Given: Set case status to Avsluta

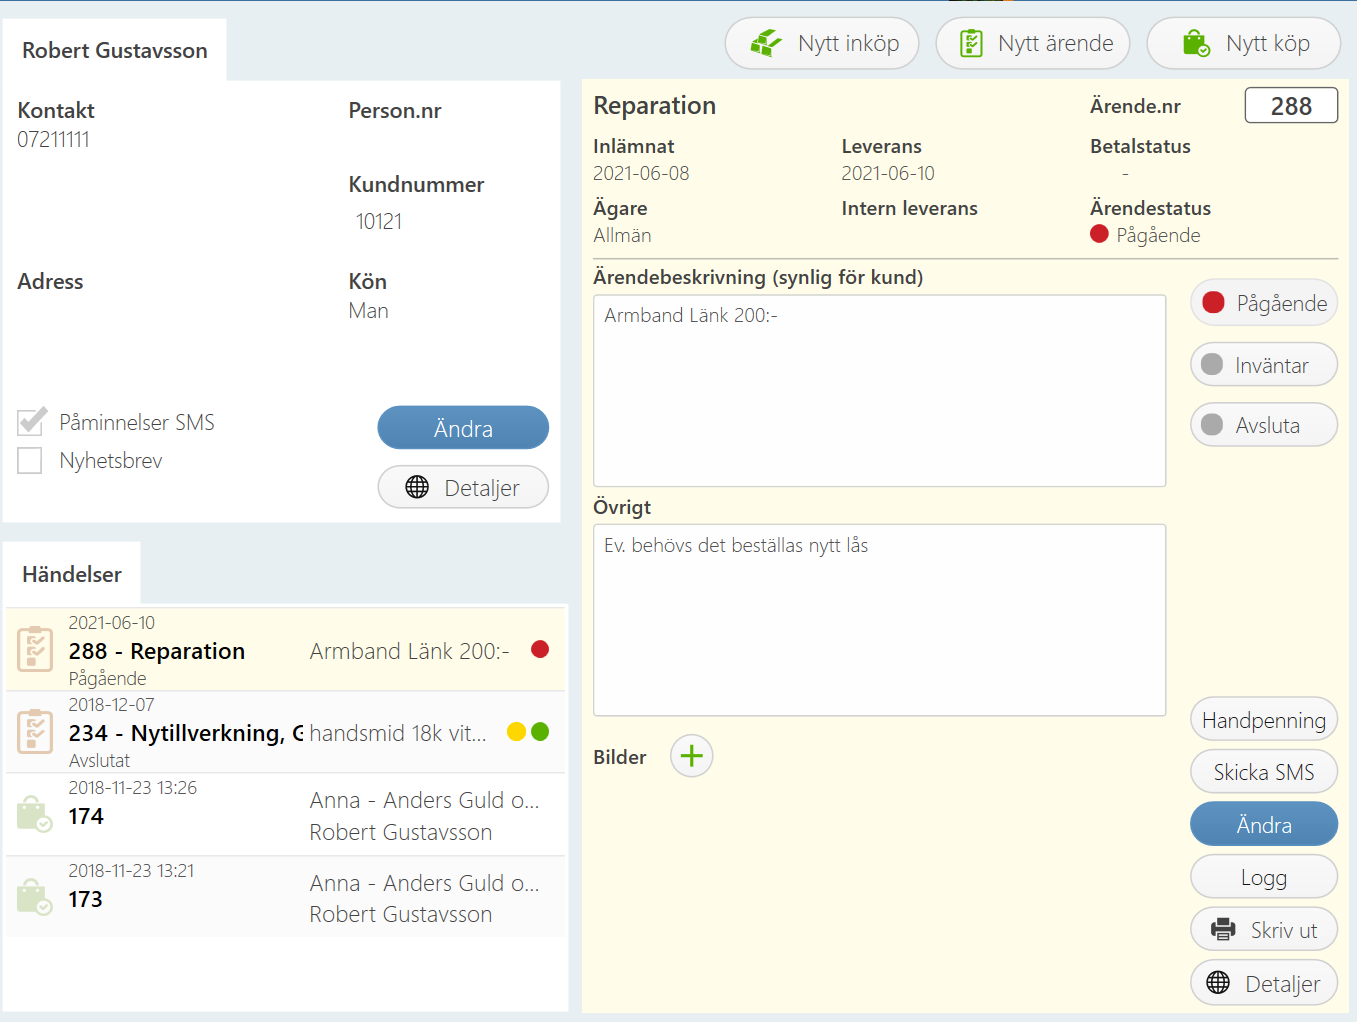Looking at the screenshot, I should [x=1264, y=424].
